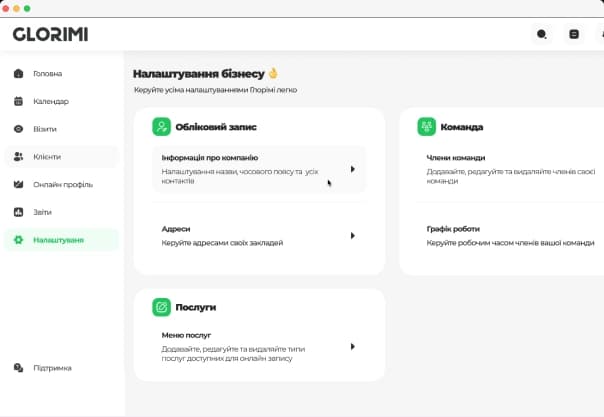This screenshot has width=604, height=417.
Task: Open Підтримка at sidebar bottom
Action: click(52, 368)
